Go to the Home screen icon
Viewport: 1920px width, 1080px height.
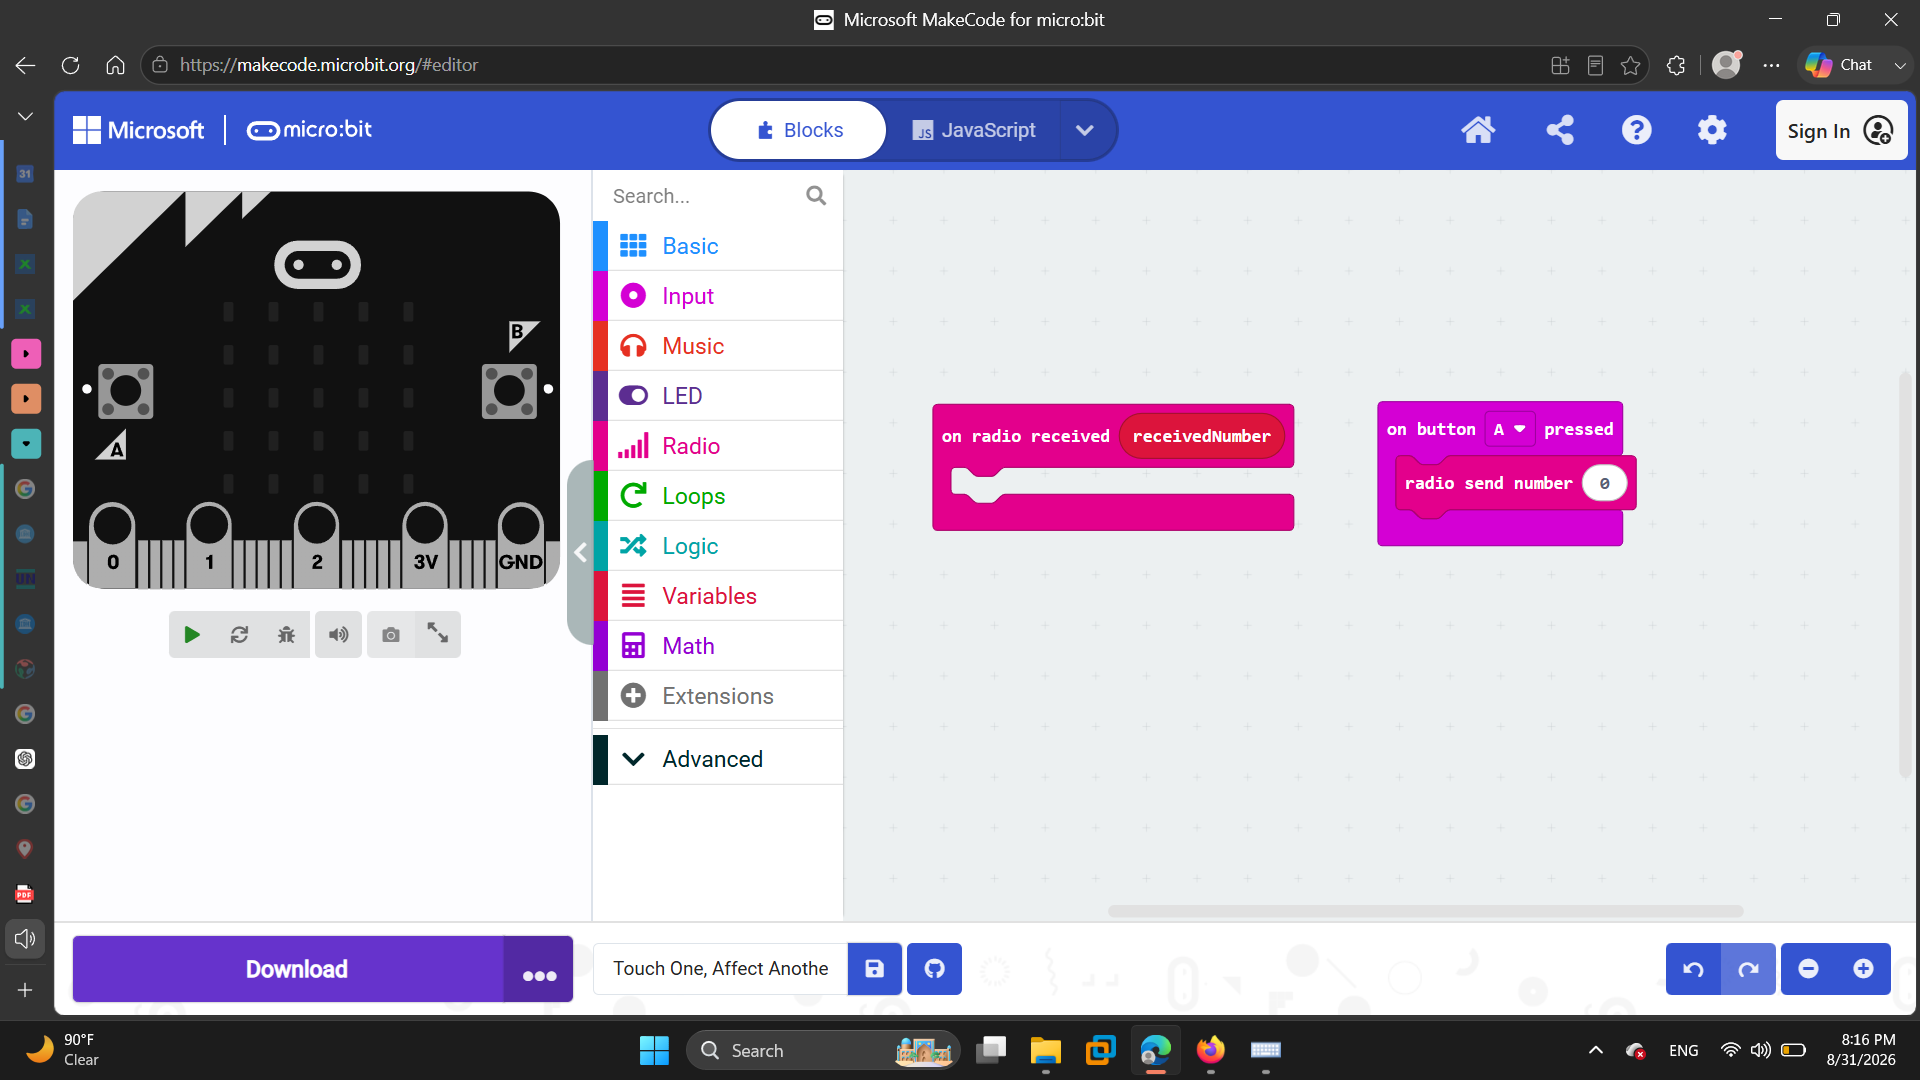[1478, 130]
